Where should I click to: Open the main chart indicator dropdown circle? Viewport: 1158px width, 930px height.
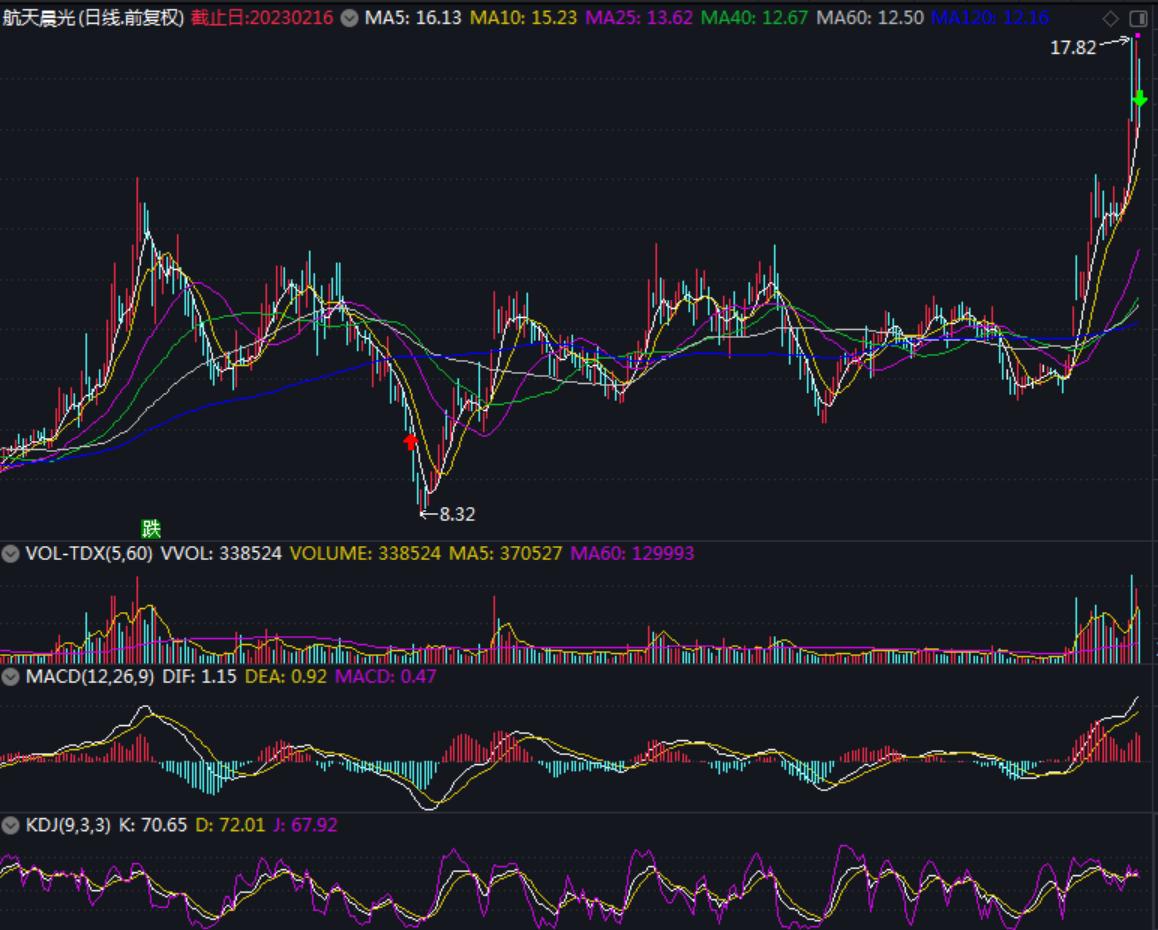(349, 18)
